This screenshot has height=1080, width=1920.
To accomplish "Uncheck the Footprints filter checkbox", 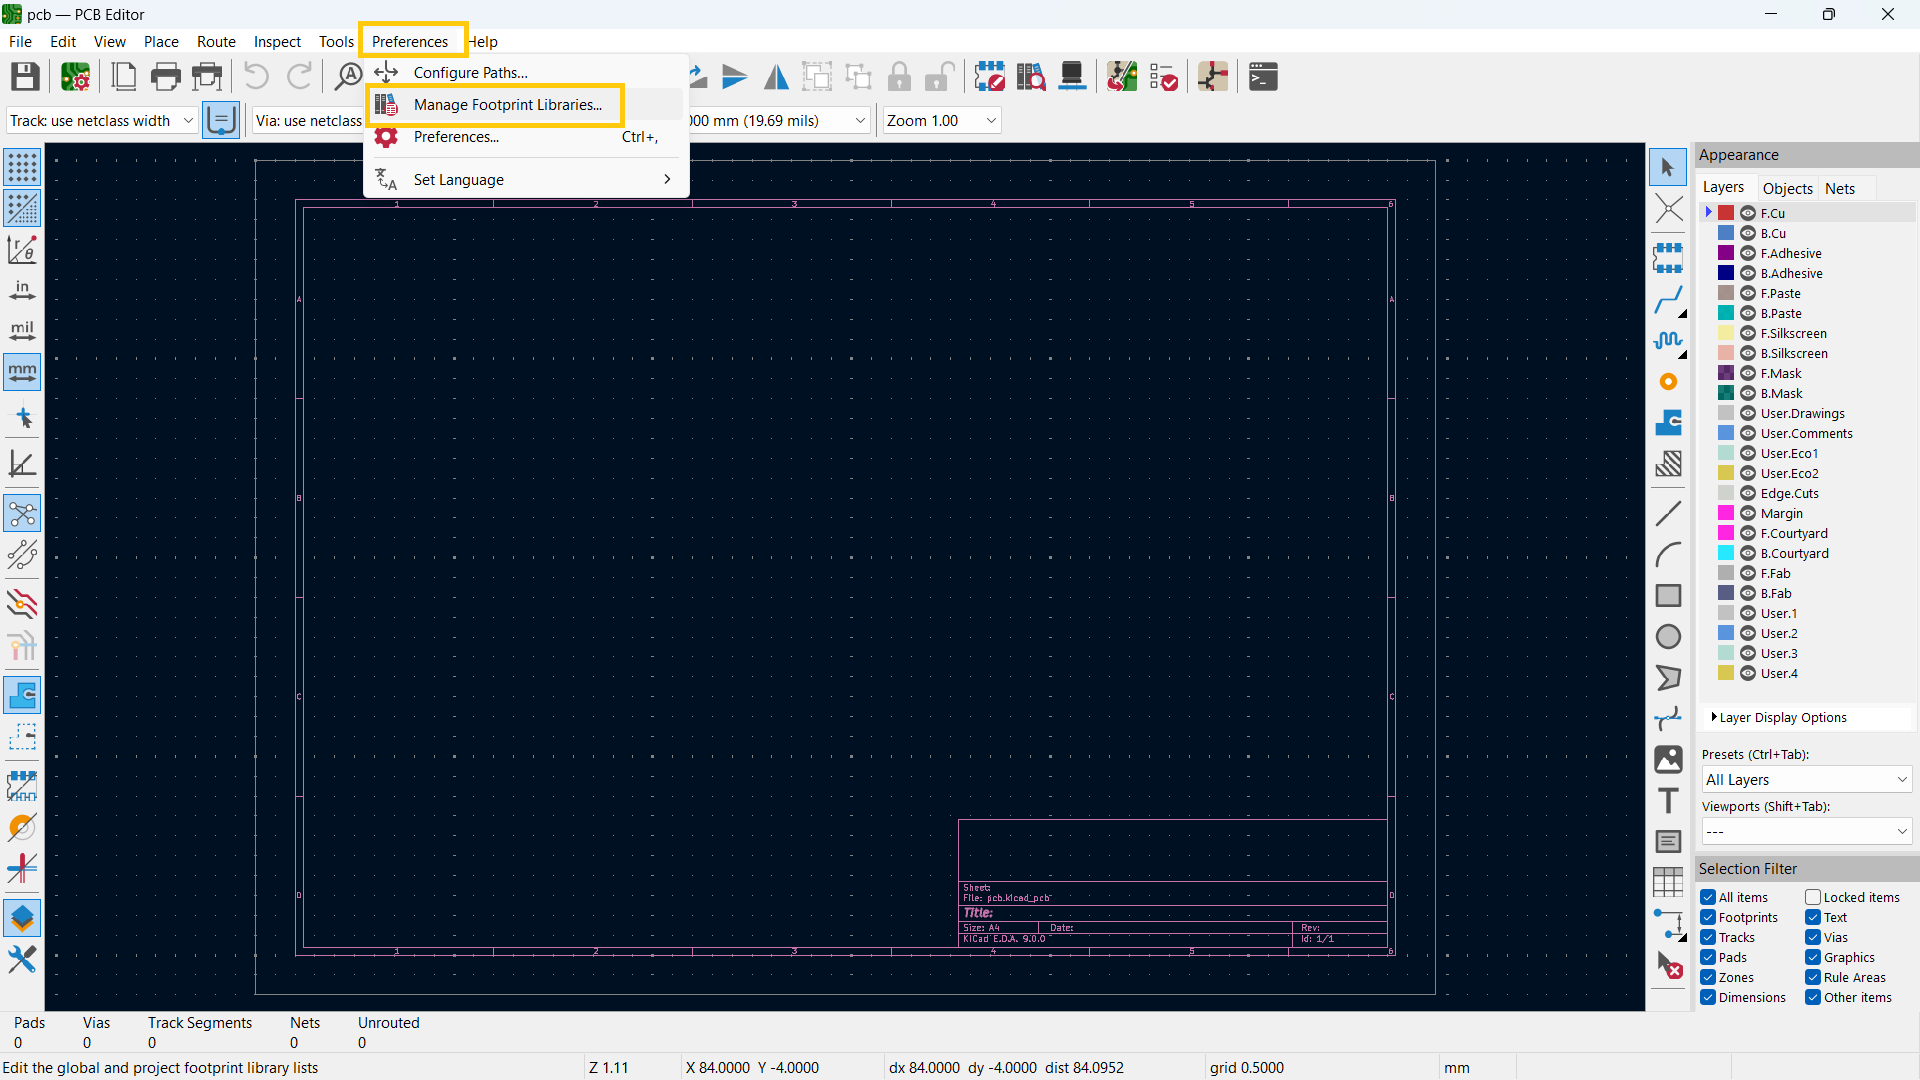I will point(1708,917).
